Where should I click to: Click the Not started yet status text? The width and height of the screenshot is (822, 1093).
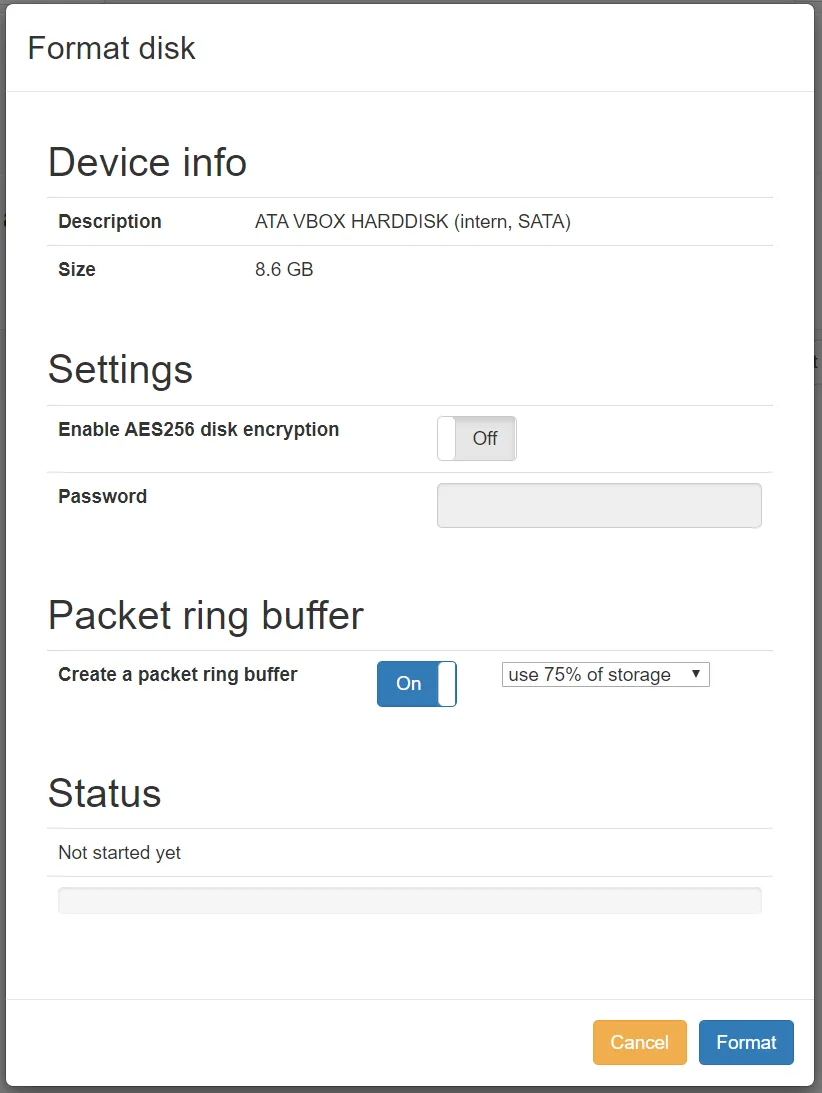tap(120, 853)
